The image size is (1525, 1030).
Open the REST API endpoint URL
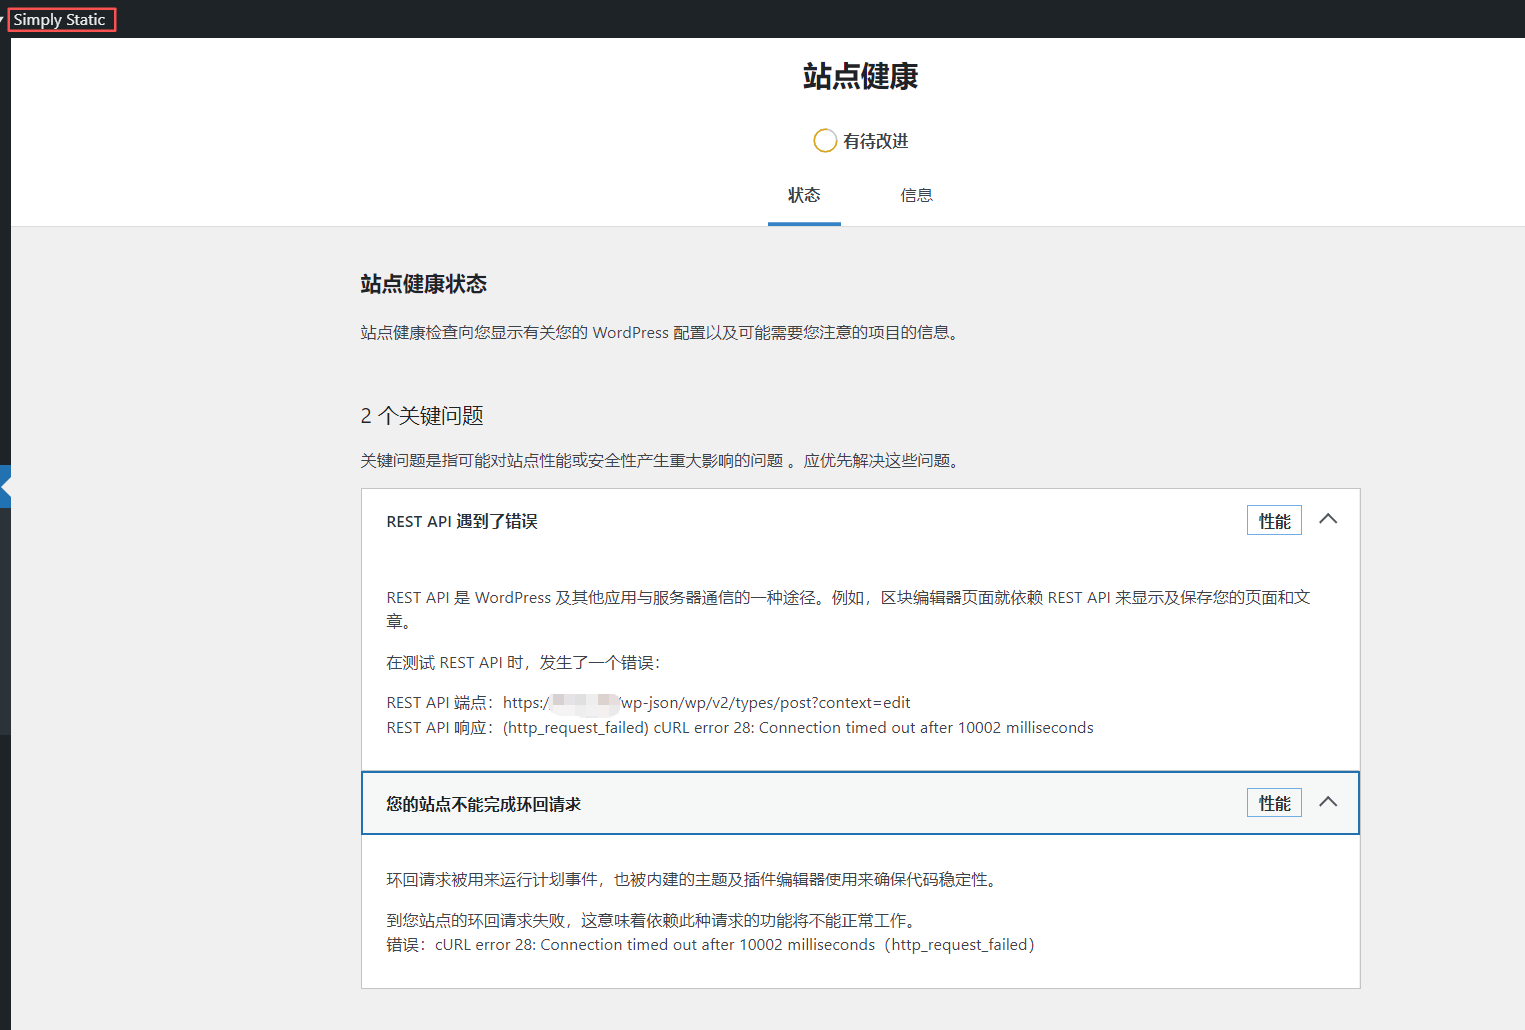pos(707,702)
